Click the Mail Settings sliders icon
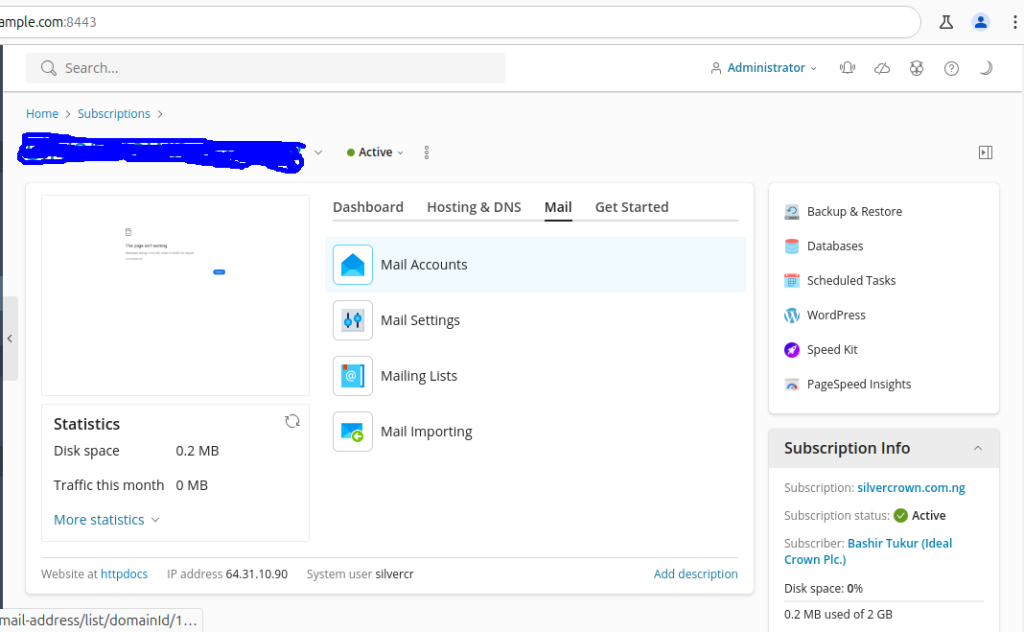The image size is (1024, 632). click(x=352, y=321)
